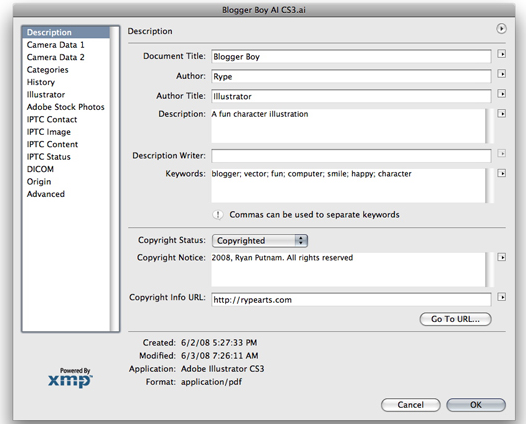Viewport: 526px width, 424px height.
Task: Click the Powered By XMP logo
Action: pyautogui.click(x=70, y=378)
